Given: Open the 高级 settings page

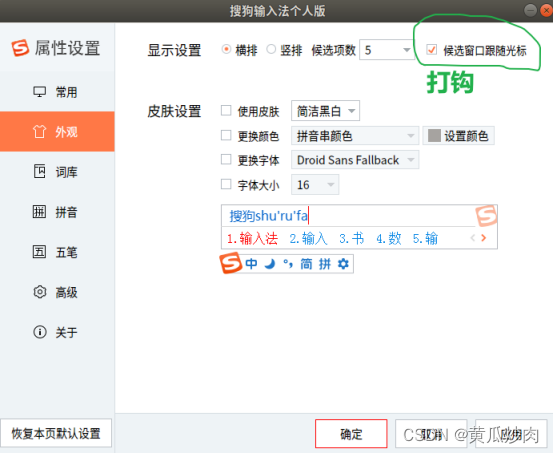Looking at the screenshot, I should coord(57,292).
